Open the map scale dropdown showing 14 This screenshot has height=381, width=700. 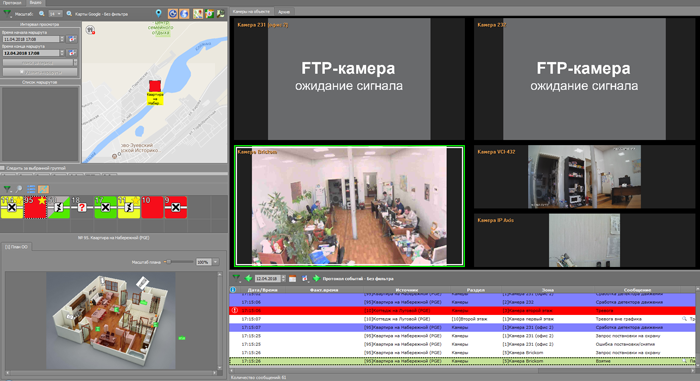pos(55,14)
